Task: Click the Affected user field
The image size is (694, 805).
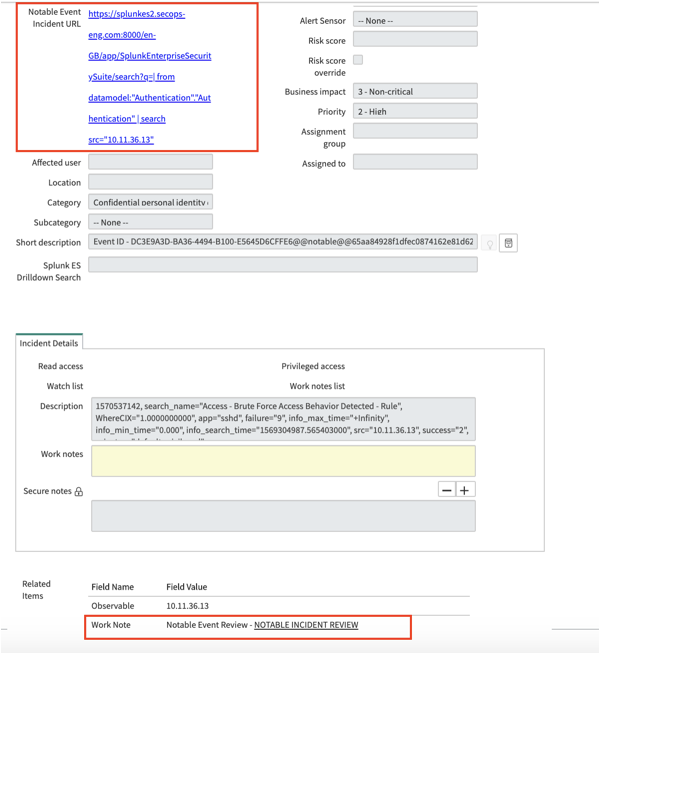Action: coord(150,162)
